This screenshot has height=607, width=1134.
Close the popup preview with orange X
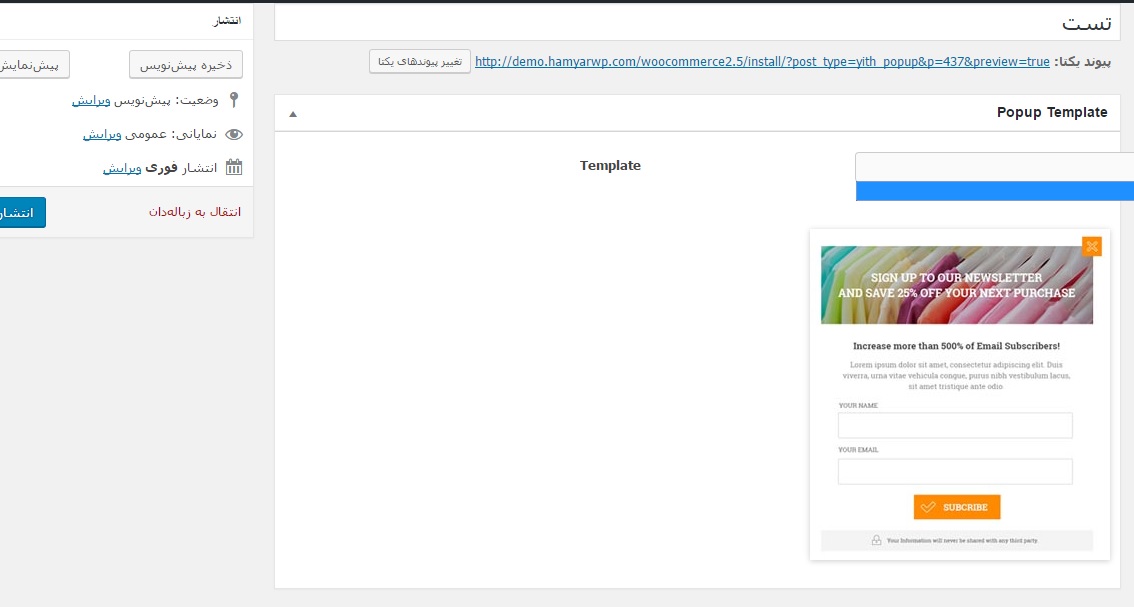tap(1091, 247)
